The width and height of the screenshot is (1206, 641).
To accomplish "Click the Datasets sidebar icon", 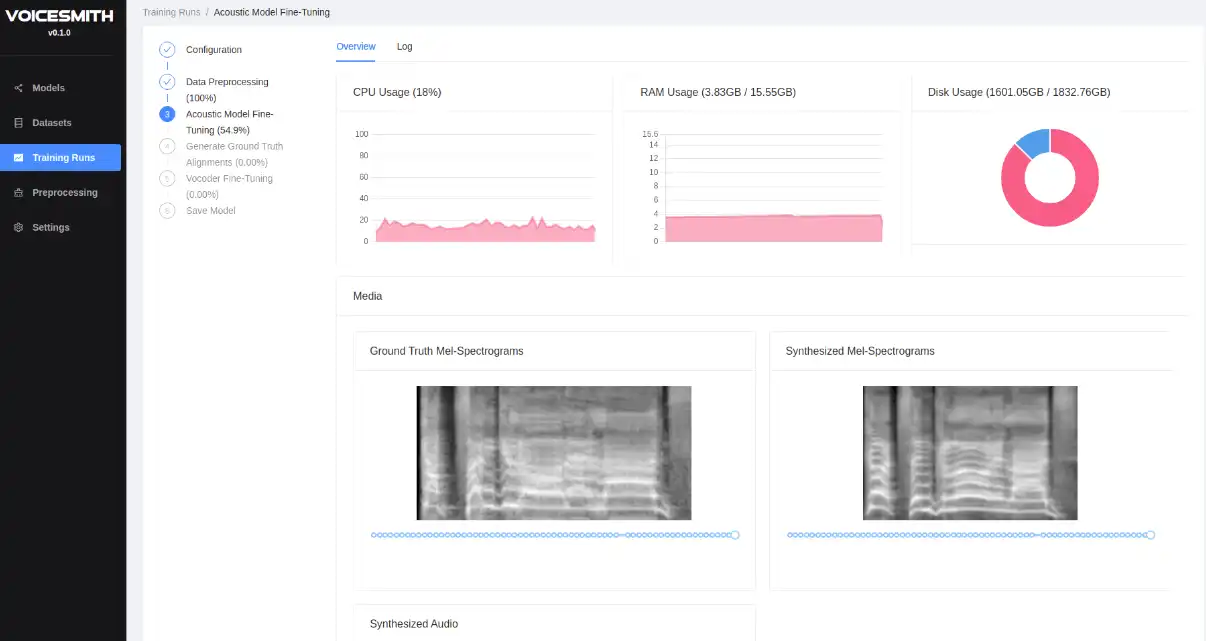I will click(18, 123).
